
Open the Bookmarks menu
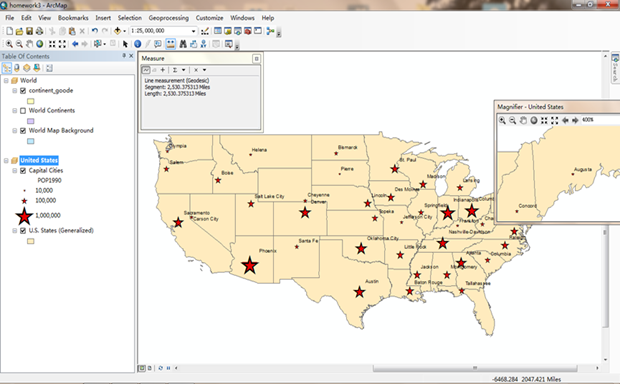pyautogui.click(x=73, y=18)
